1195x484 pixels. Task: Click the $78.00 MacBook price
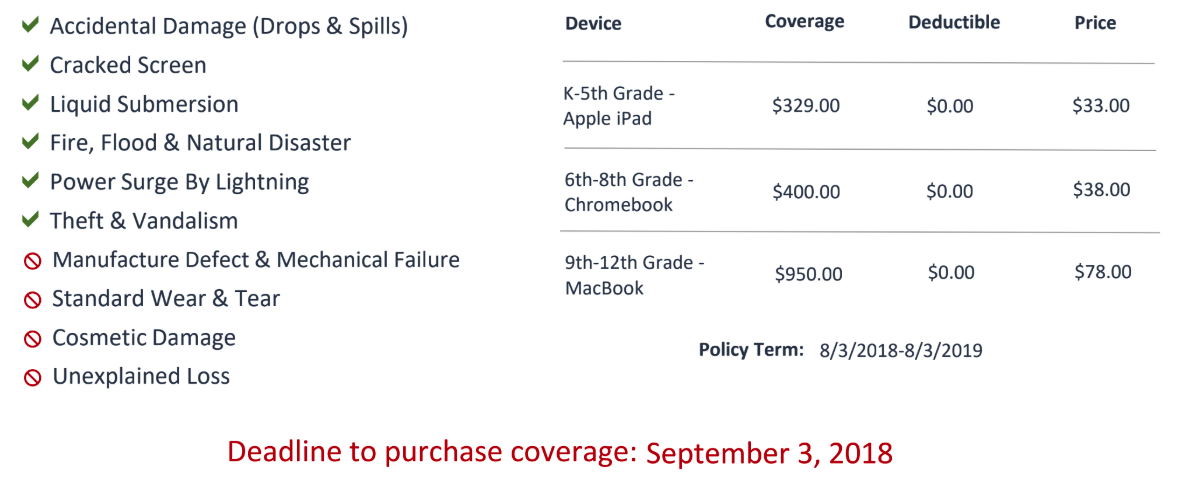click(1103, 271)
